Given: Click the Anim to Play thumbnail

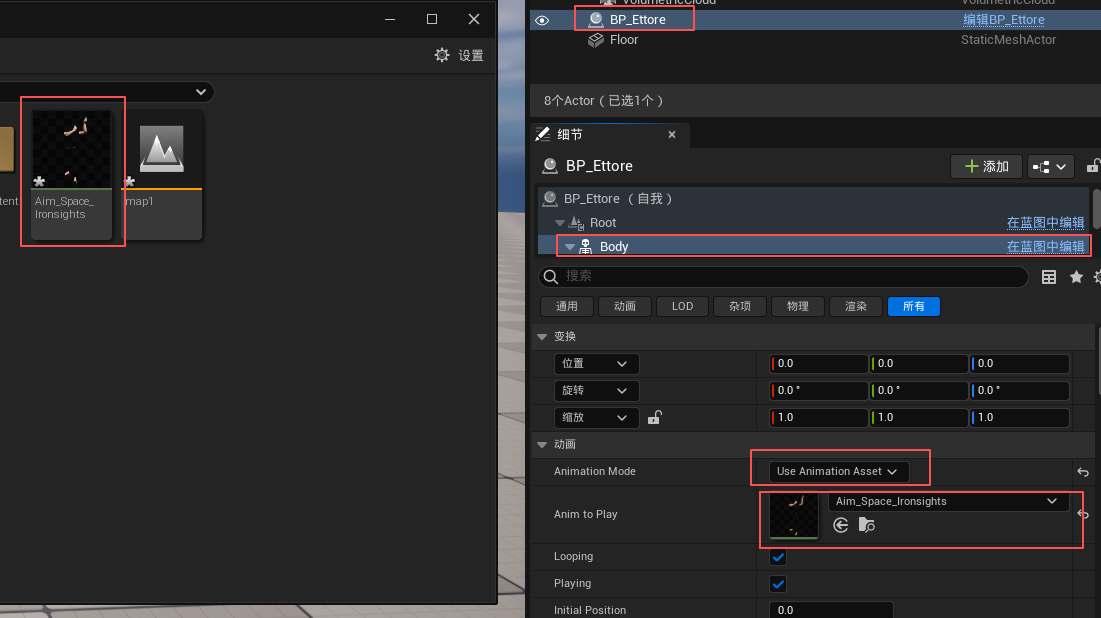Looking at the screenshot, I should click(x=794, y=515).
